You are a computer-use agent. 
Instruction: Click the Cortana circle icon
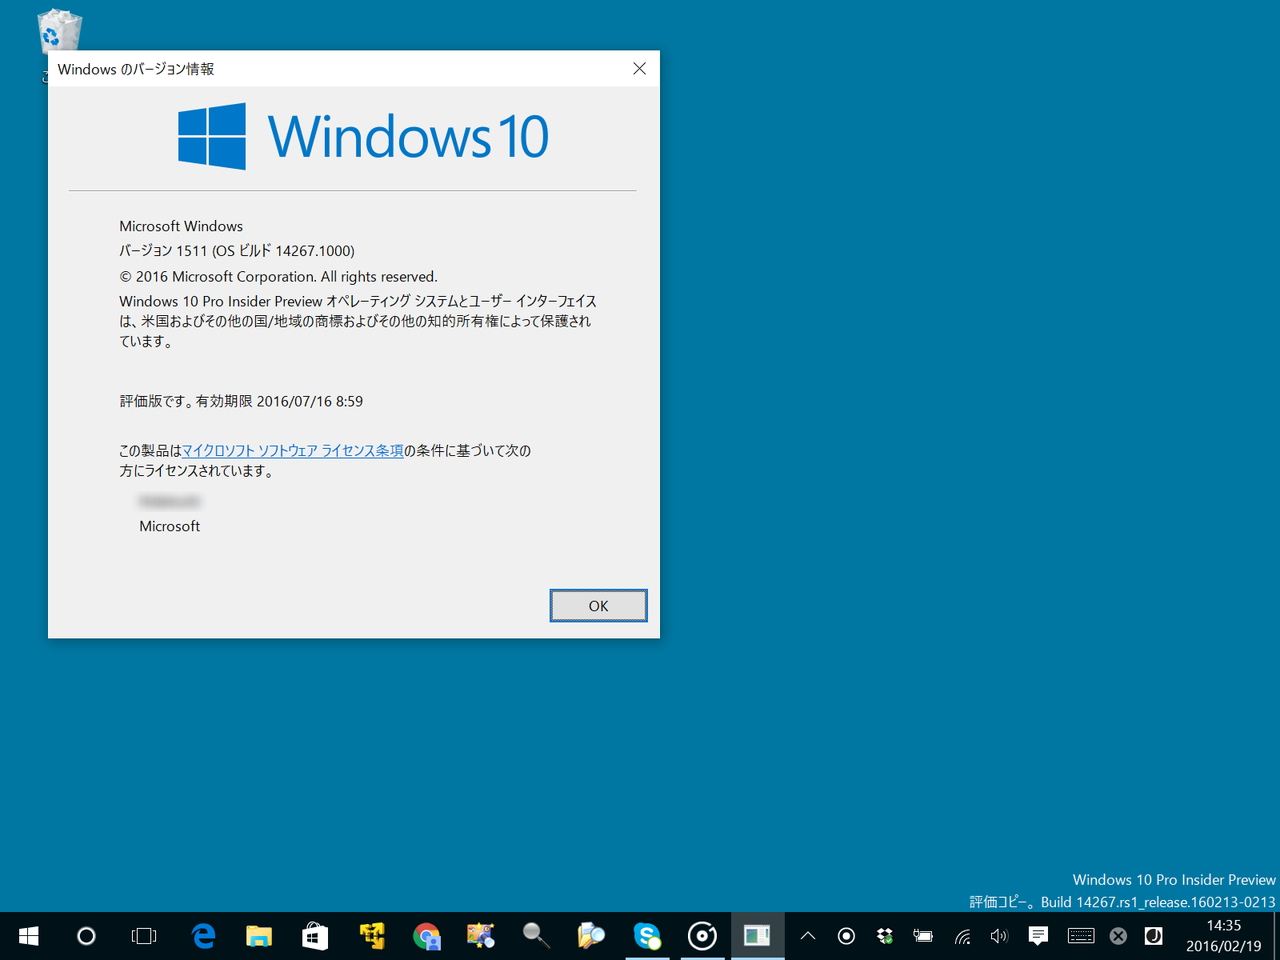tap(86, 936)
